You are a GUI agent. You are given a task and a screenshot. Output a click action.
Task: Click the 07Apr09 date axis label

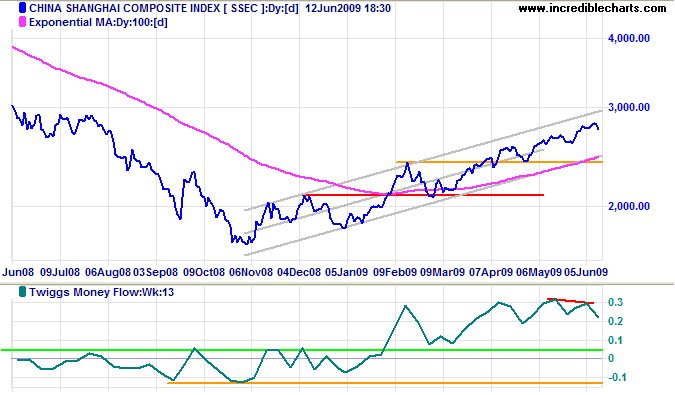[x=491, y=272]
